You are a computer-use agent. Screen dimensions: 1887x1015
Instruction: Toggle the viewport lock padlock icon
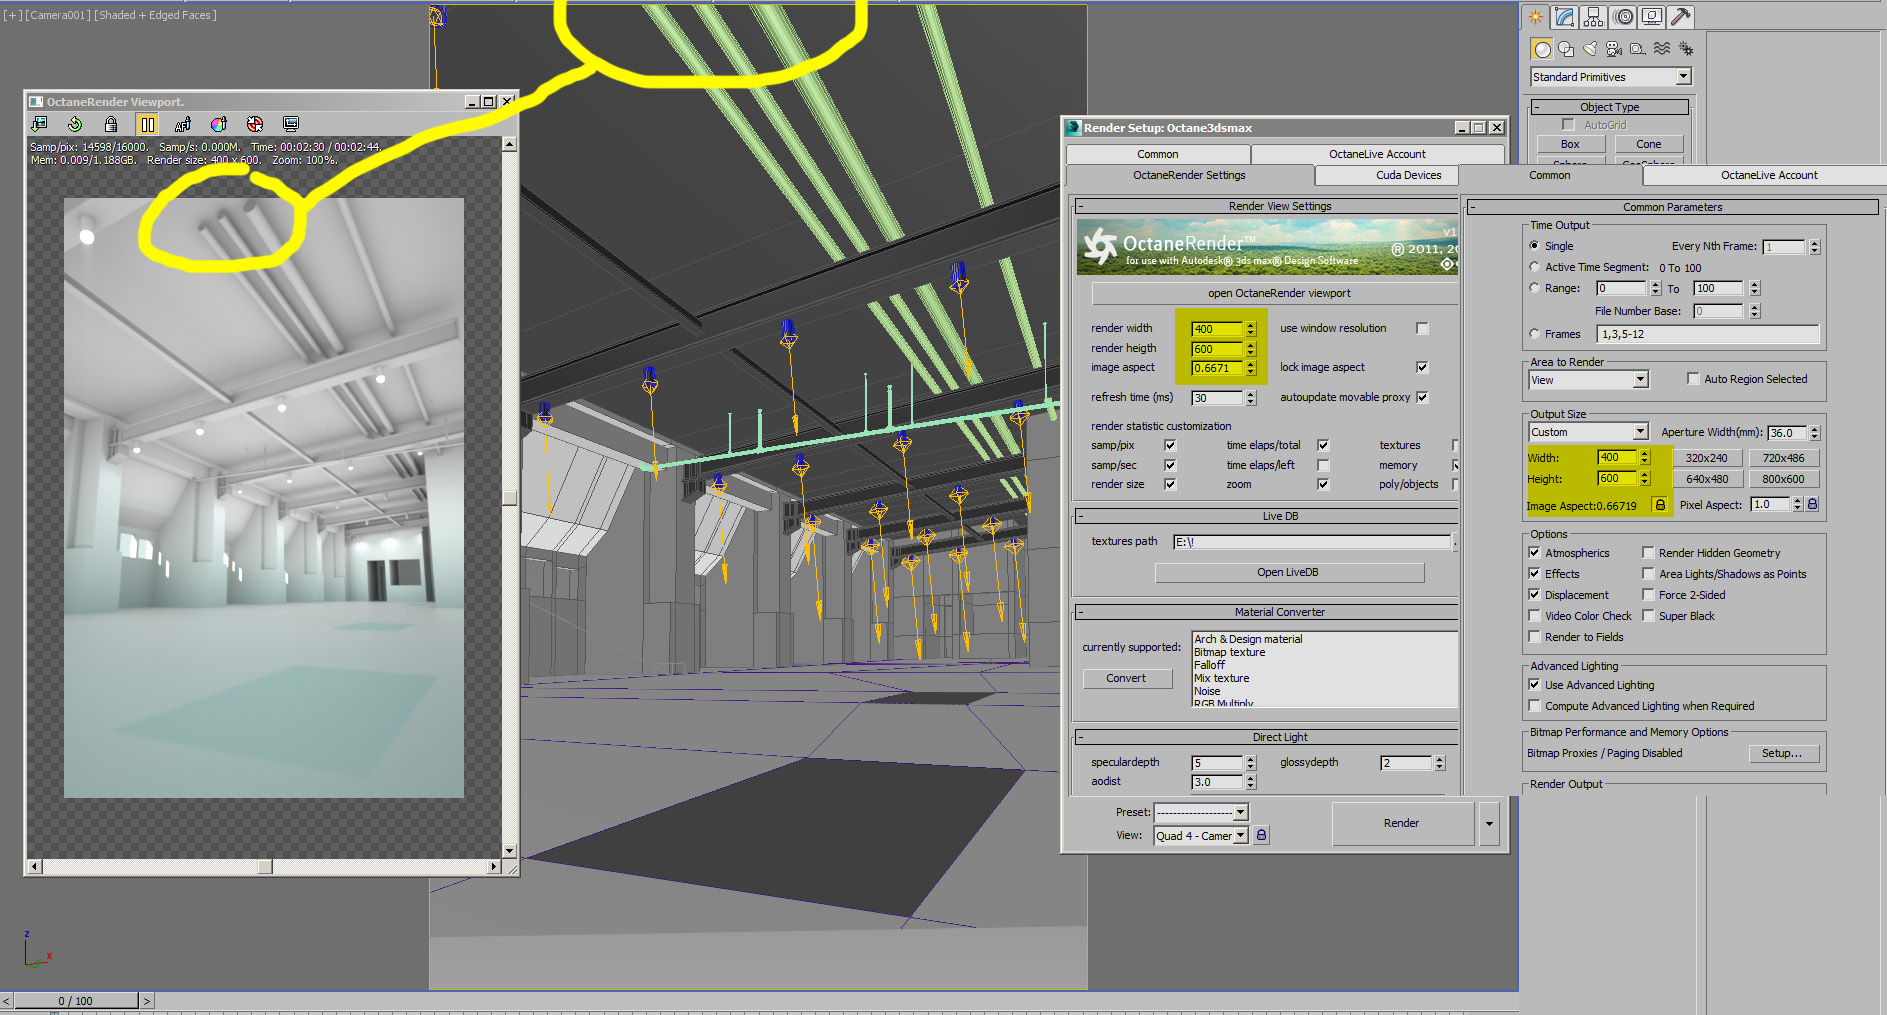111,124
